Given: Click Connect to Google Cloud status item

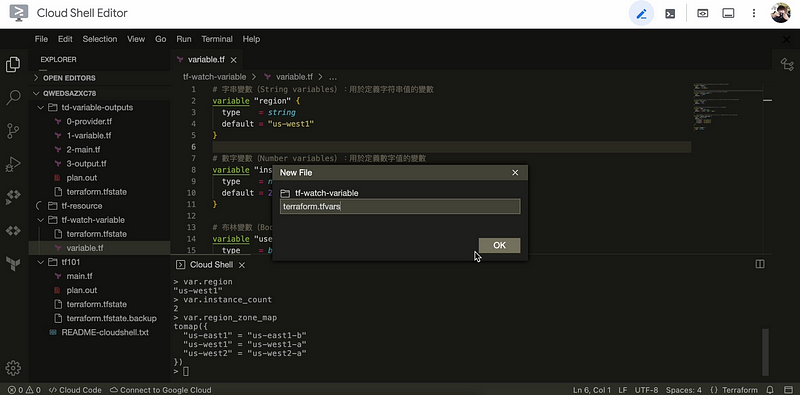Looking at the screenshot, I should tap(161, 390).
